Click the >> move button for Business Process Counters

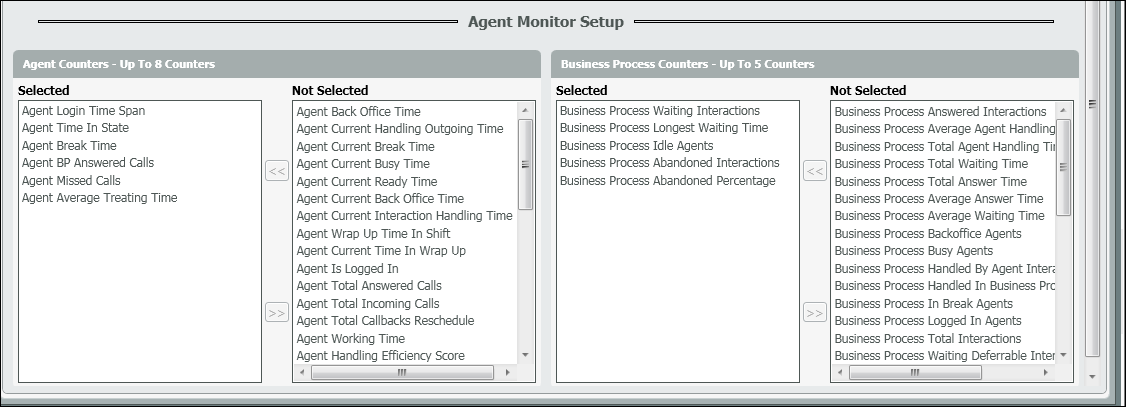pyautogui.click(x=815, y=313)
